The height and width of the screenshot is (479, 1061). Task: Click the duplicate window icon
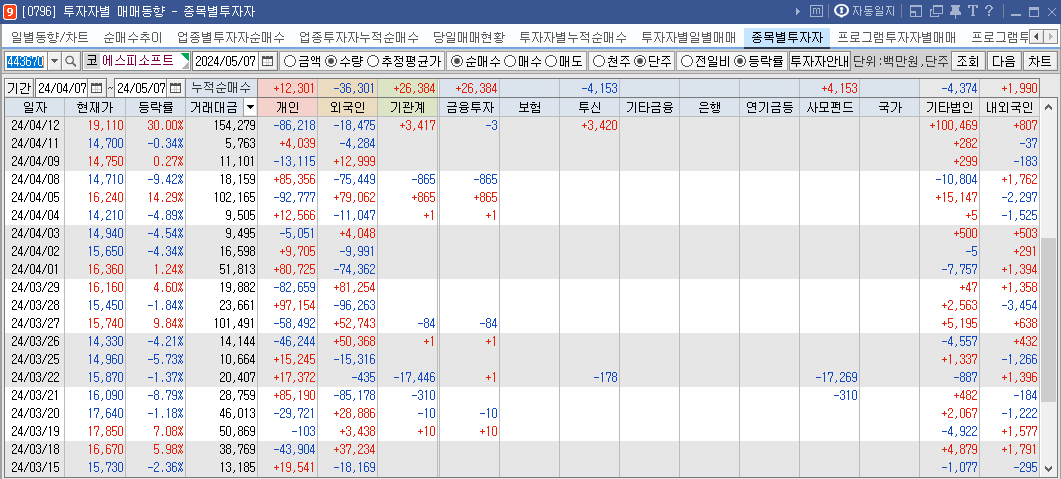(x=936, y=12)
